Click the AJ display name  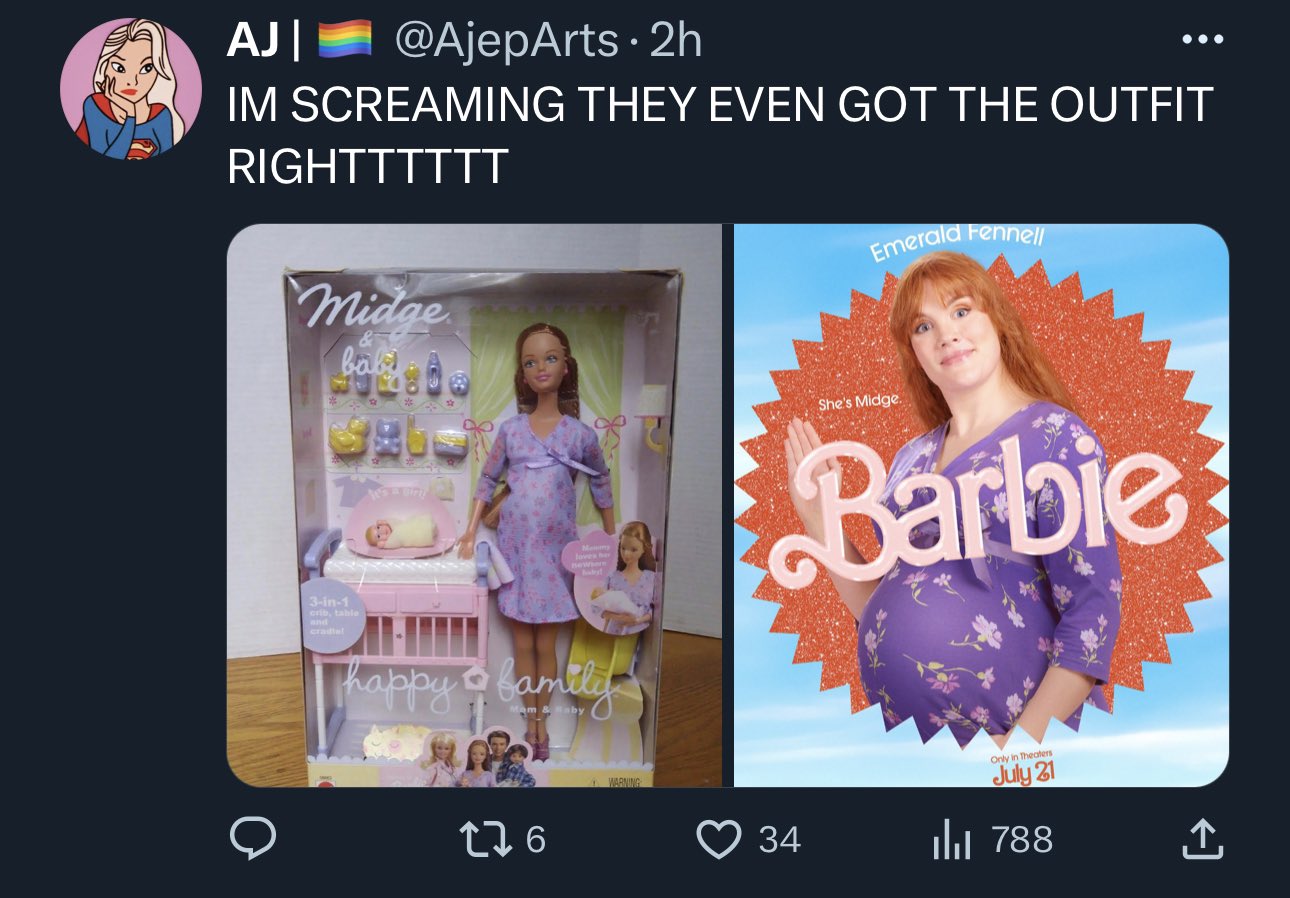(254, 41)
